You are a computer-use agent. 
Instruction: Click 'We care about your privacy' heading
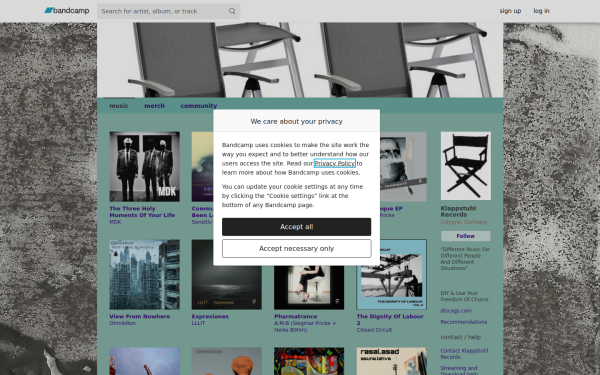pos(297,121)
